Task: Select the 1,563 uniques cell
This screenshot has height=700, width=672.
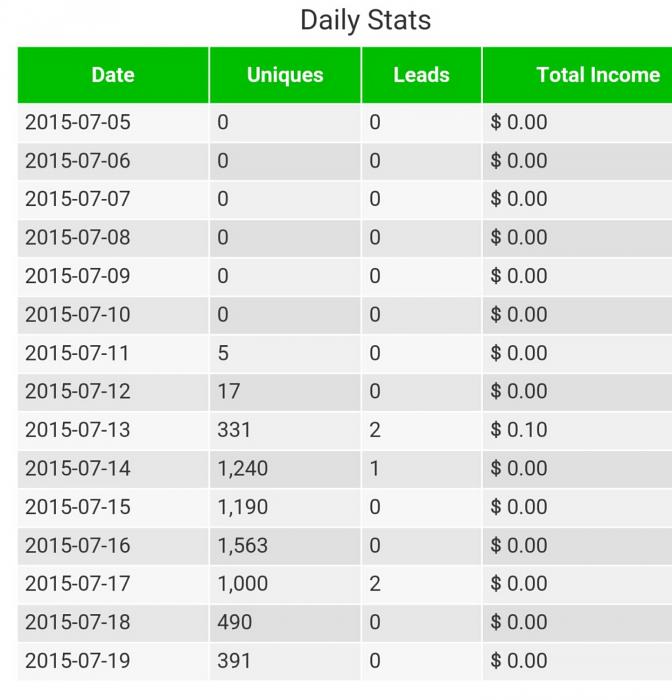Action: pyautogui.click(x=285, y=546)
